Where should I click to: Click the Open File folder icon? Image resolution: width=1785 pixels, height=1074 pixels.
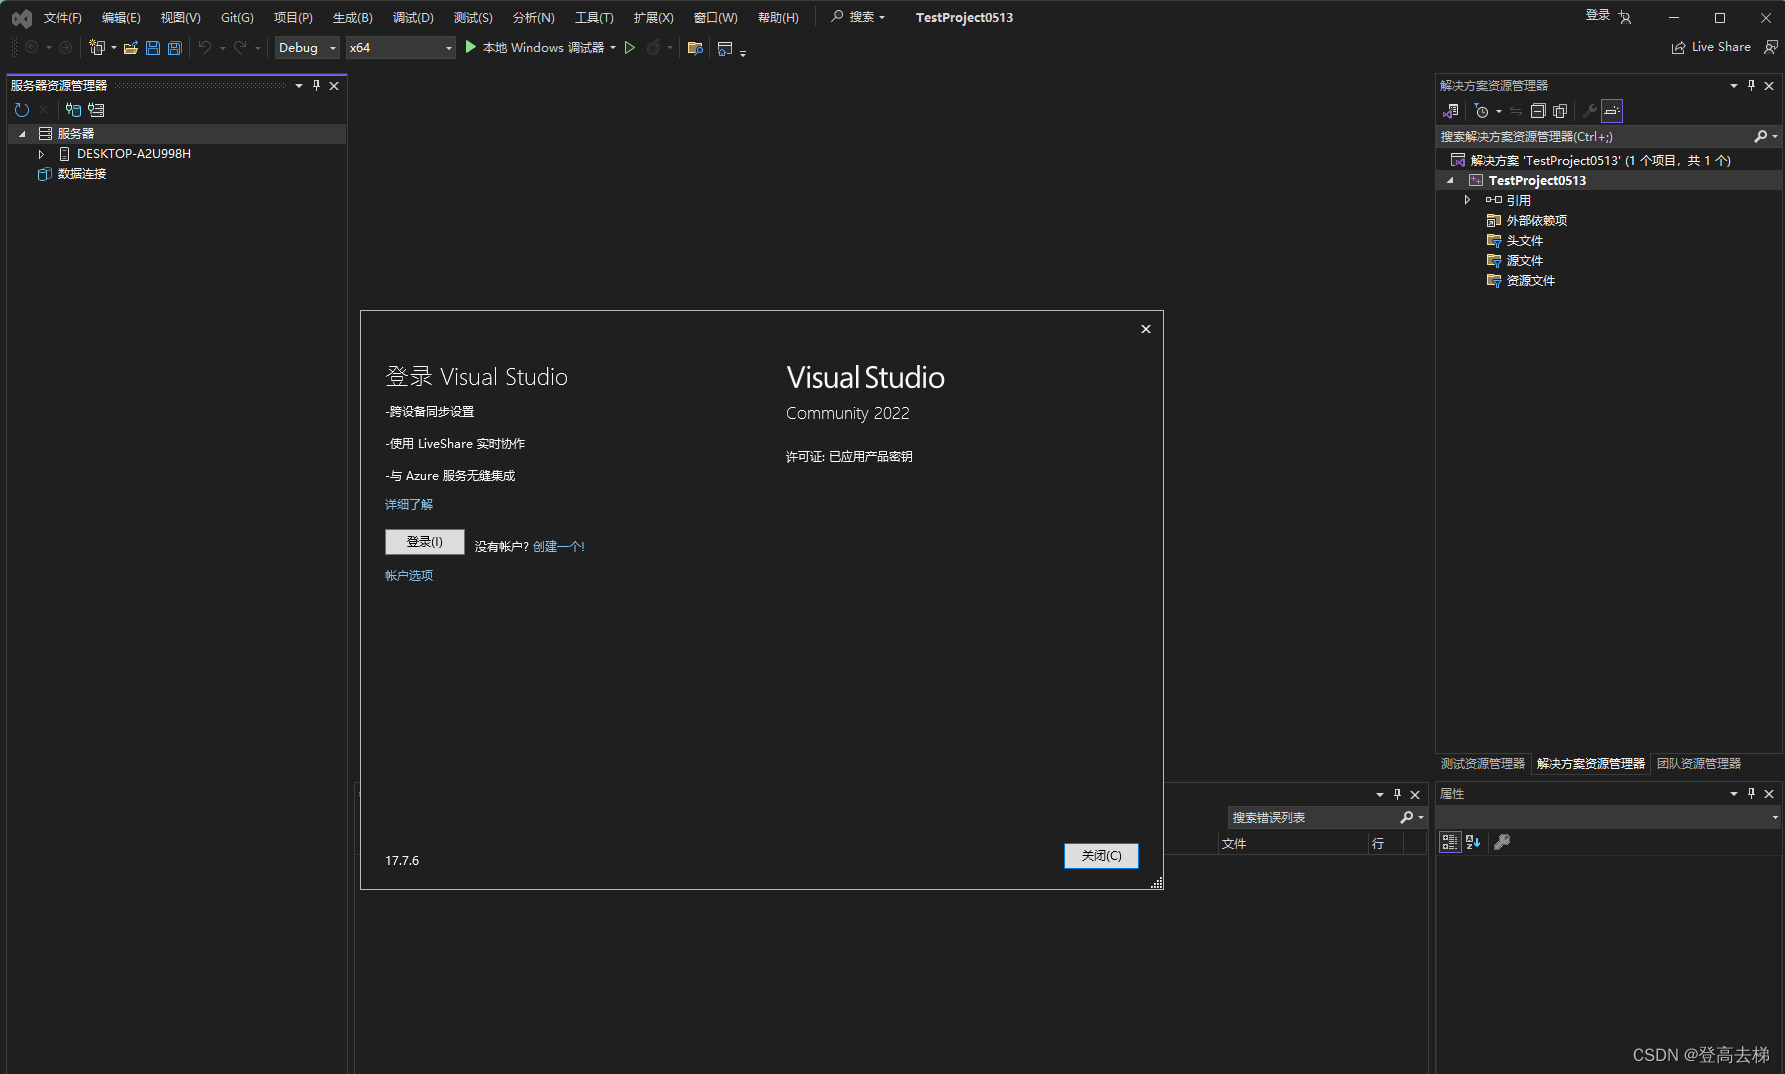[131, 47]
